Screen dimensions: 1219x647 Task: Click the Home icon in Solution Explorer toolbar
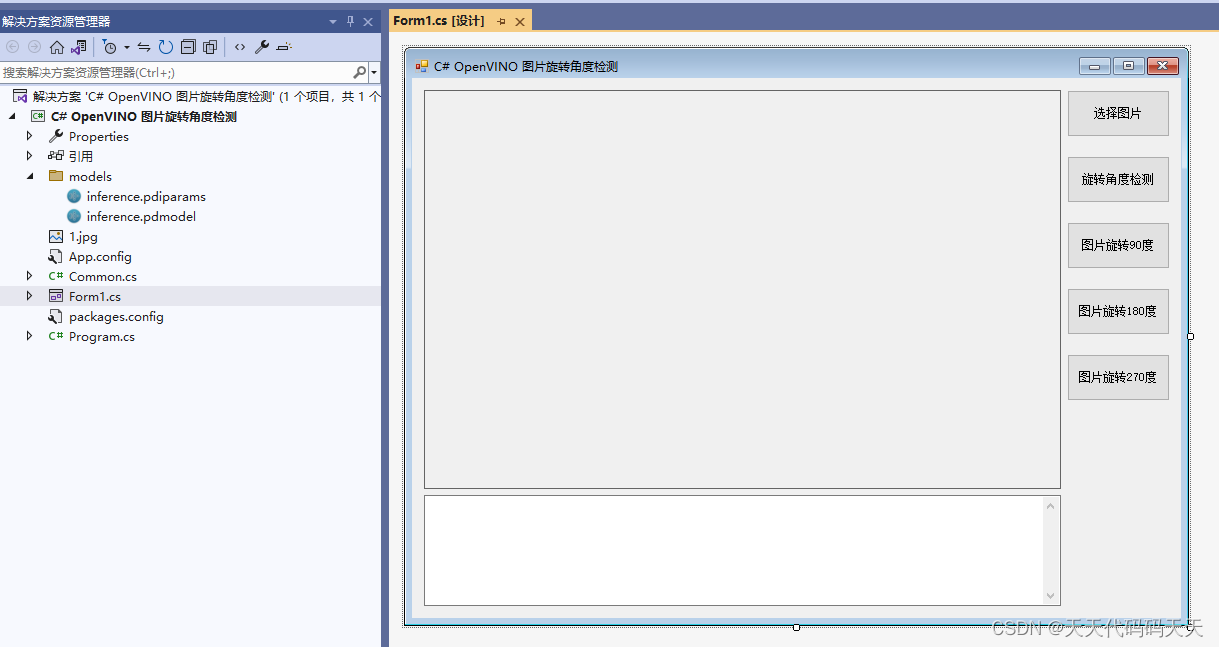point(56,46)
